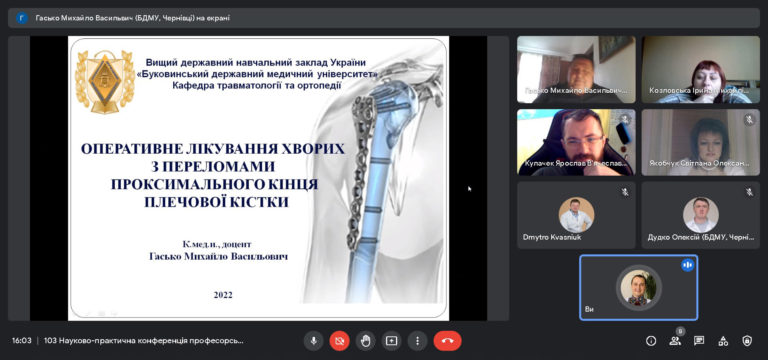Click your own self-view tile

point(639,288)
